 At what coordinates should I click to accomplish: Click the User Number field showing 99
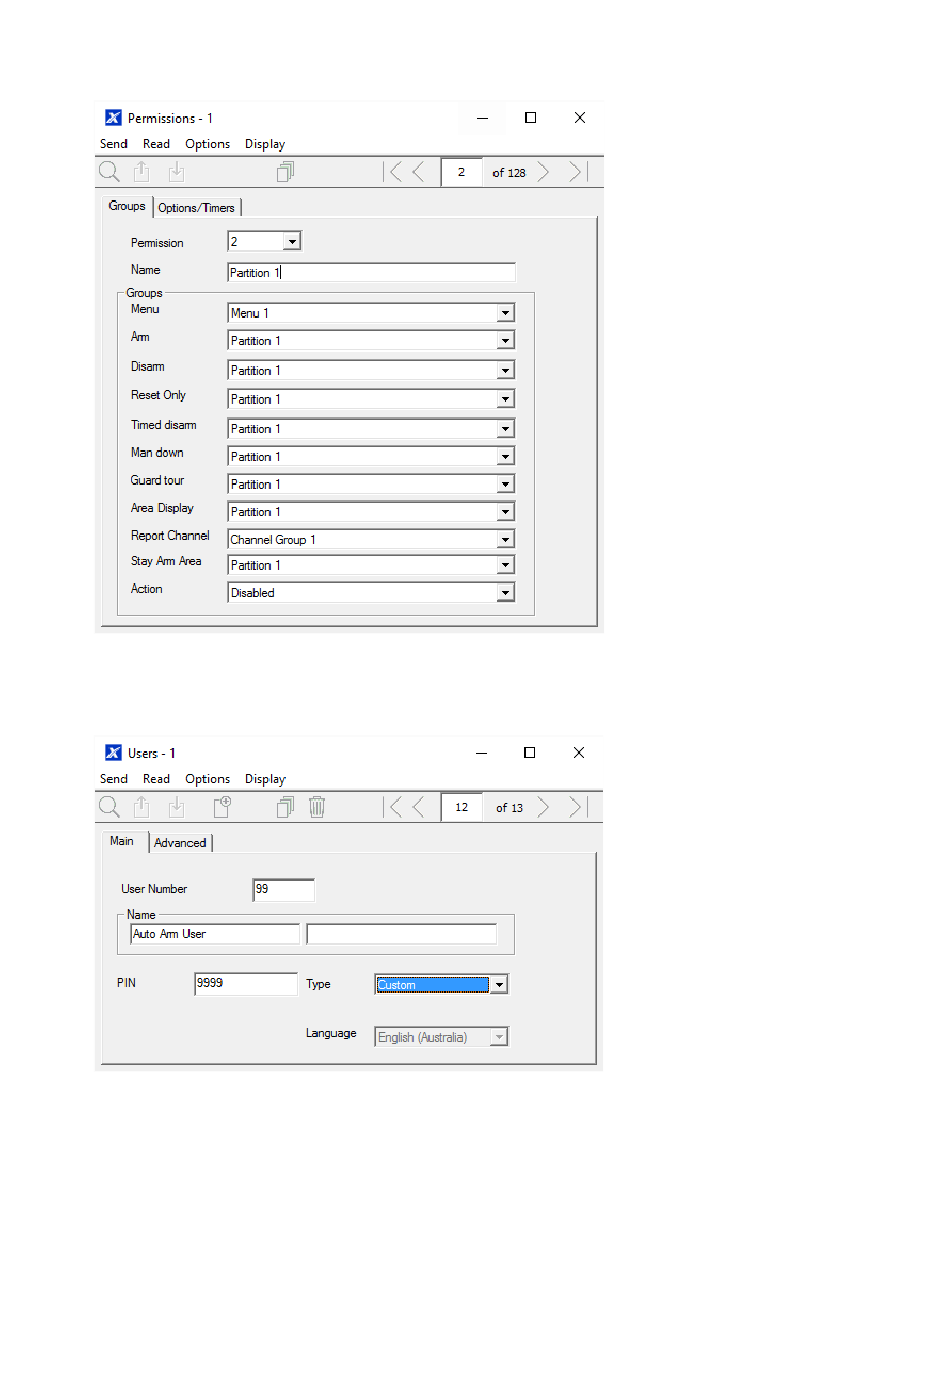283,889
